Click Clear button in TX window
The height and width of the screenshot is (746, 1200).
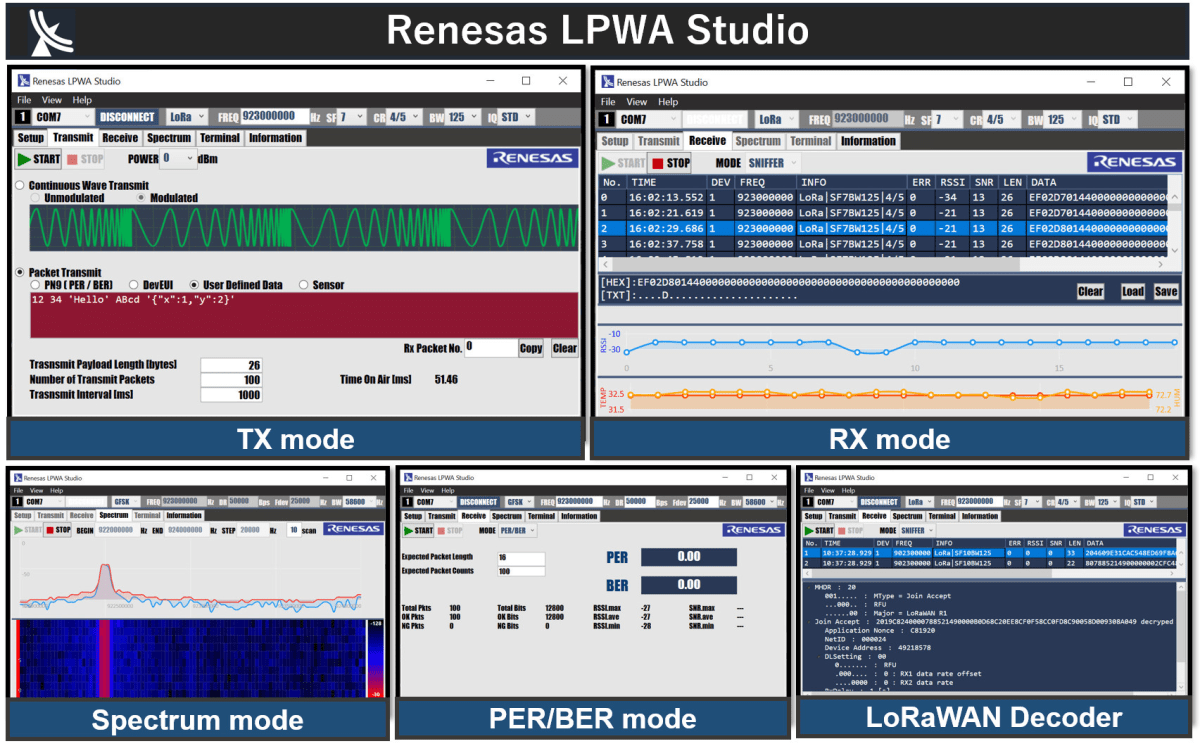tap(564, 348)
